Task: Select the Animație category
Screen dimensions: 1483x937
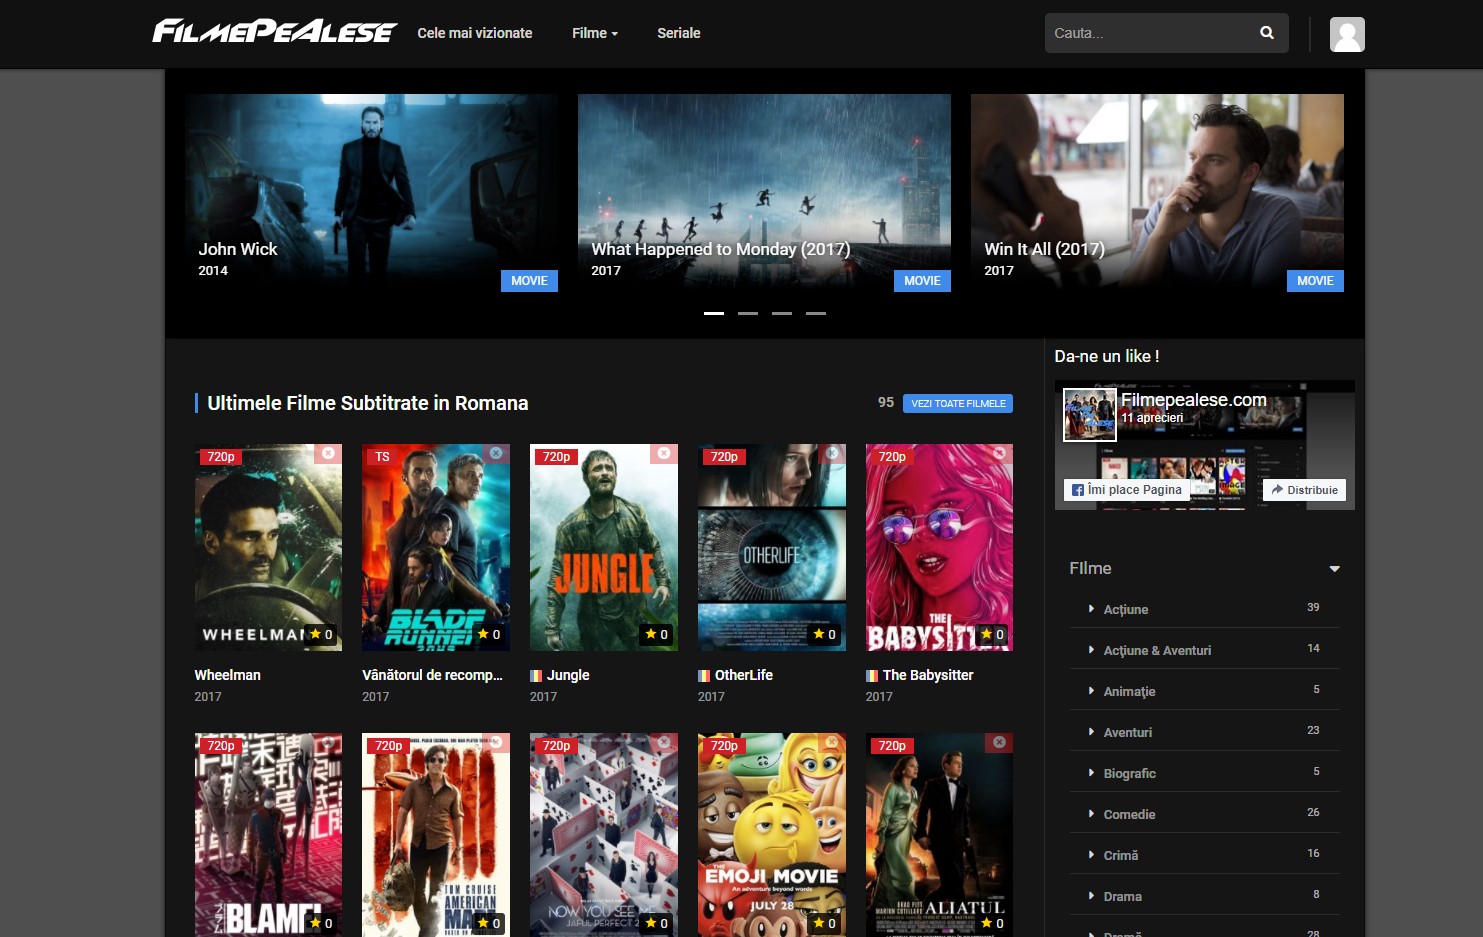Action: tap(1129, 691)
